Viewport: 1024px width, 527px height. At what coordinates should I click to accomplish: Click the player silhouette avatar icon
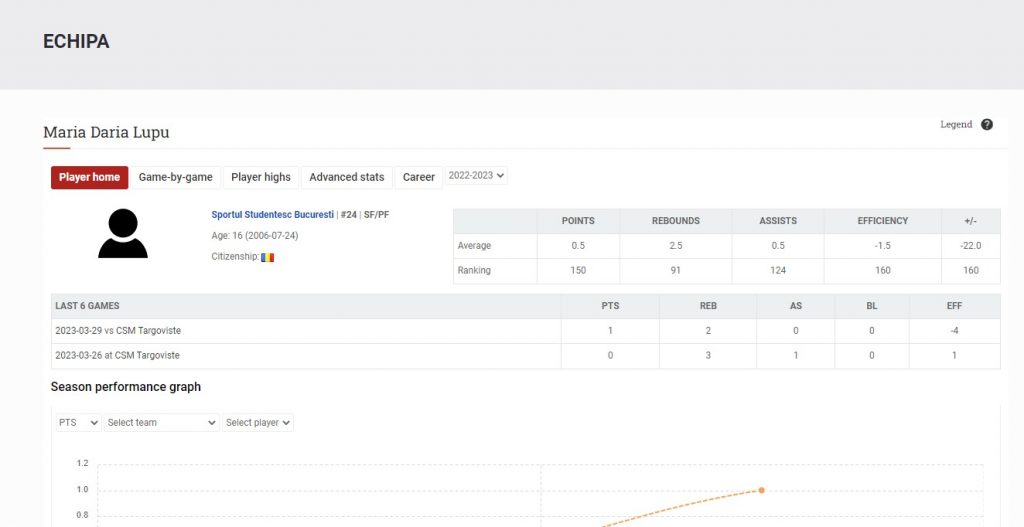(x=123, y=234)
